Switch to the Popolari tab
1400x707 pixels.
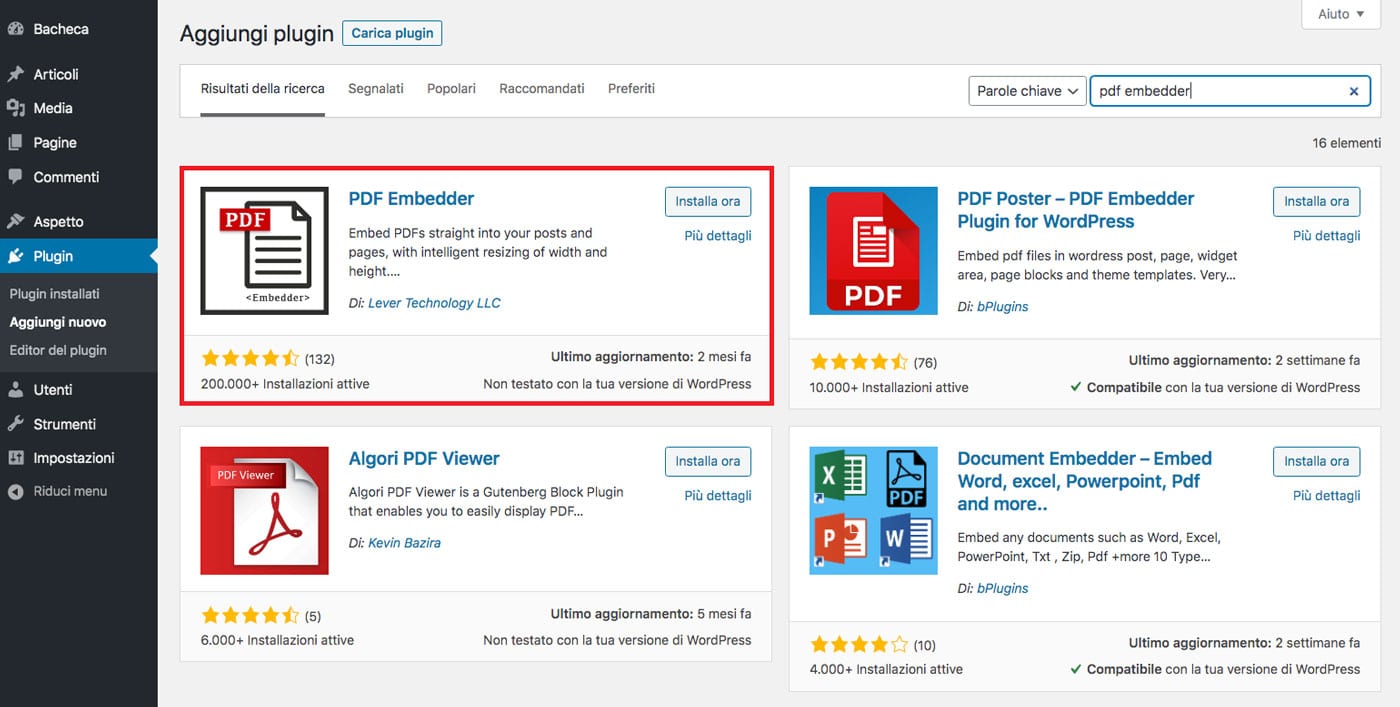[x=451, y=89]
